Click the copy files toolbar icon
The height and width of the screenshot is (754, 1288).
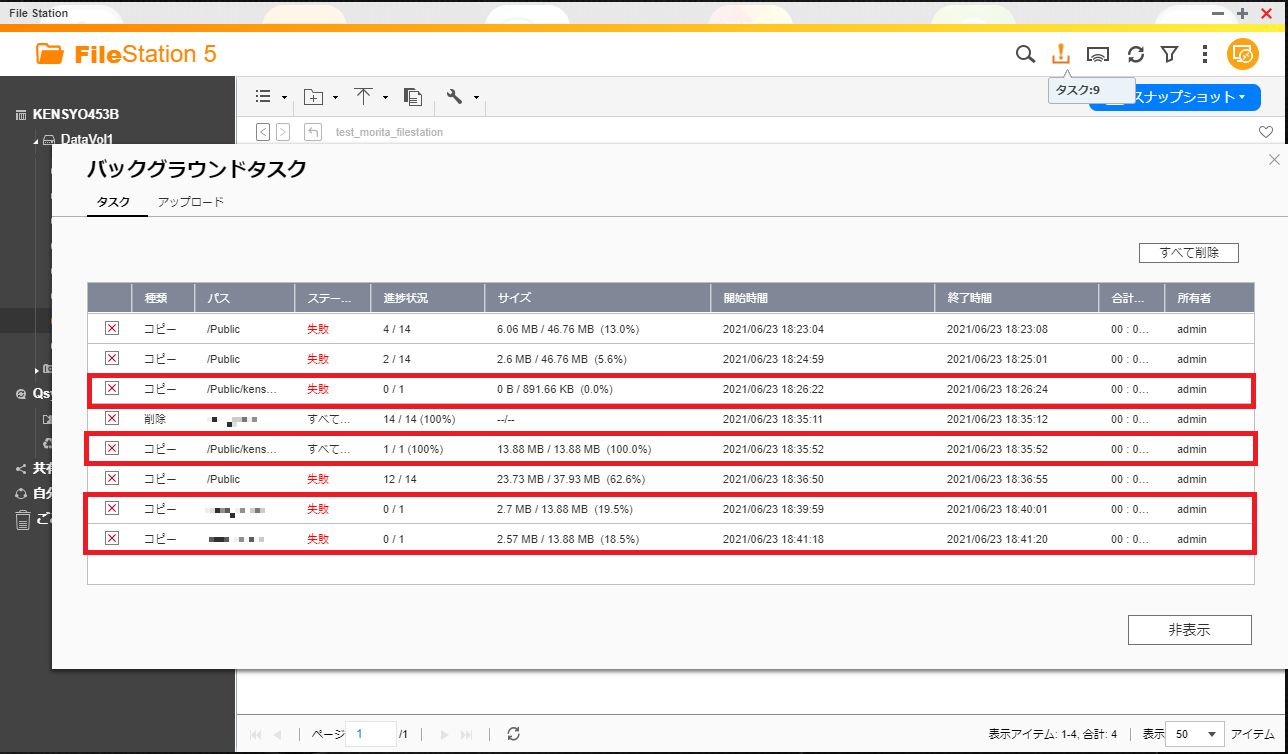(x=413, y=97)
